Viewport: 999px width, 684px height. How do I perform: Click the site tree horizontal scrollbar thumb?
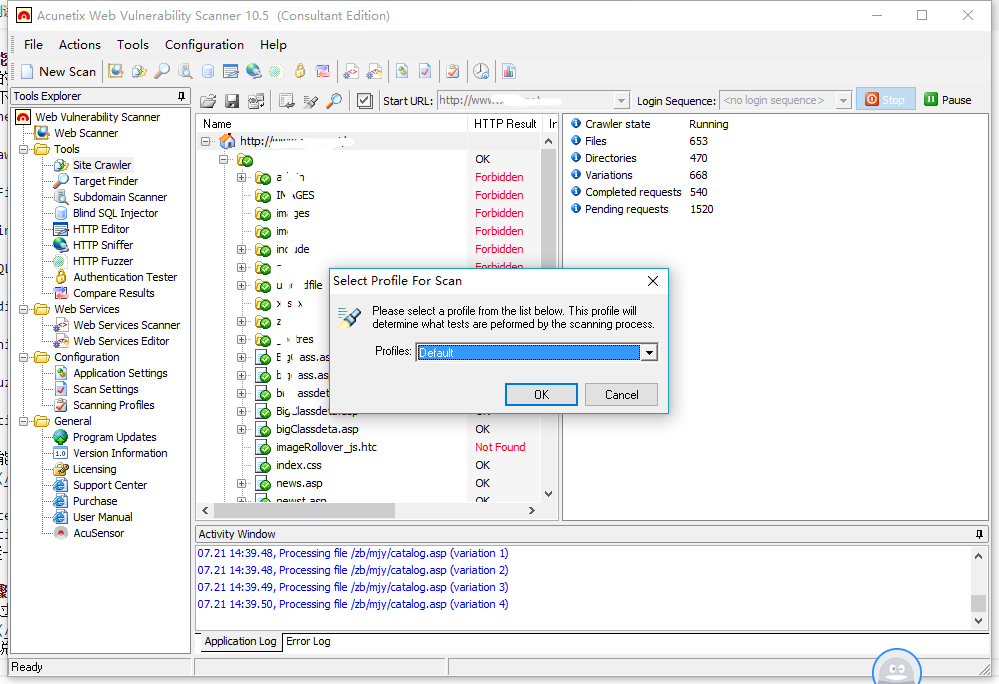coord(305,511)
